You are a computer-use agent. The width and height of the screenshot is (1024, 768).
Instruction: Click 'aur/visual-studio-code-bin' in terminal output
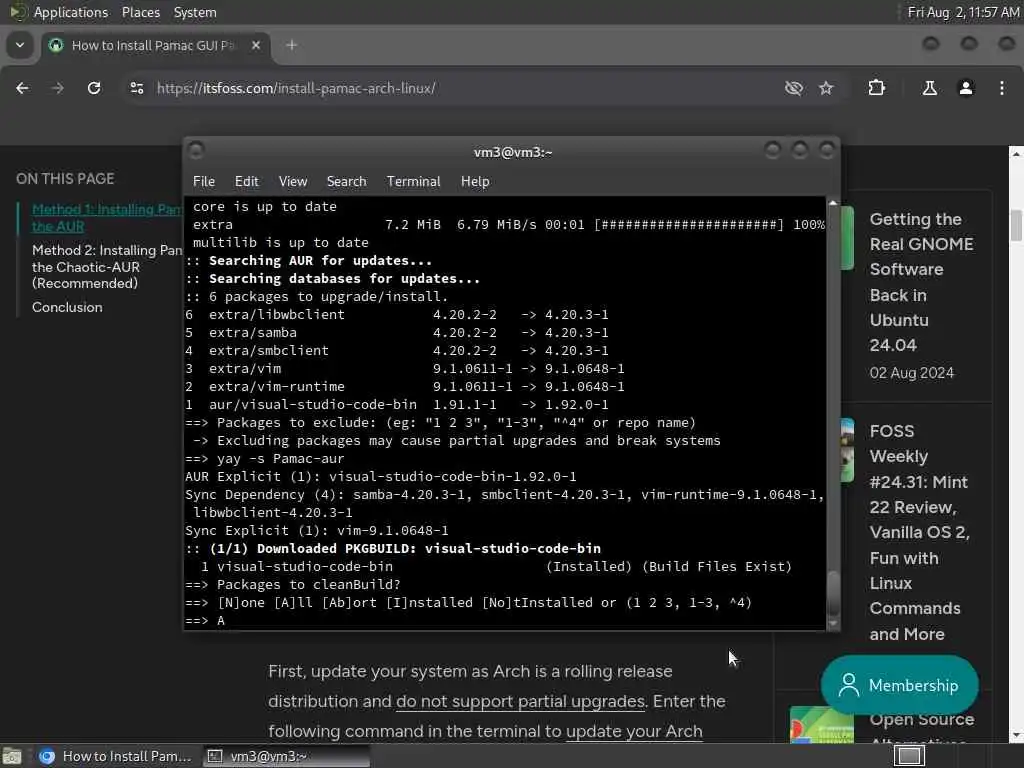pyautogui.click(x=313, y=404)
